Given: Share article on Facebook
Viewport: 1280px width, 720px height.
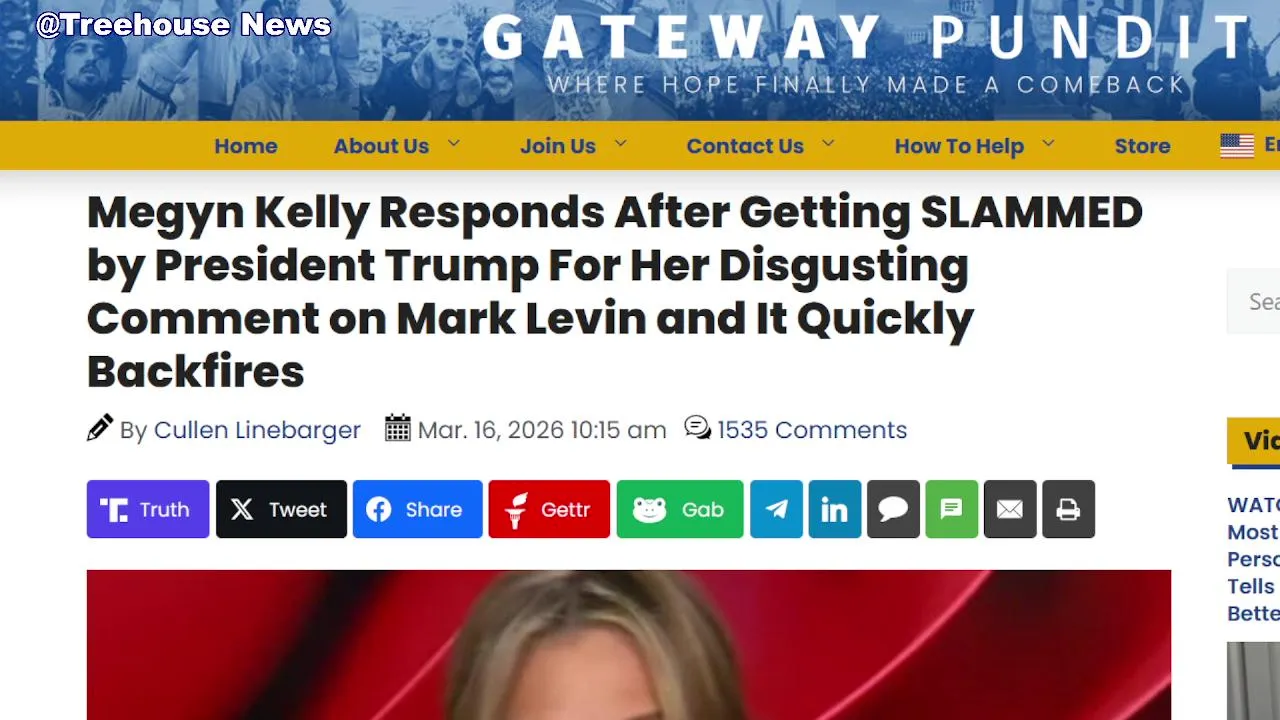Looking at the screenshot, I should 417,509.
